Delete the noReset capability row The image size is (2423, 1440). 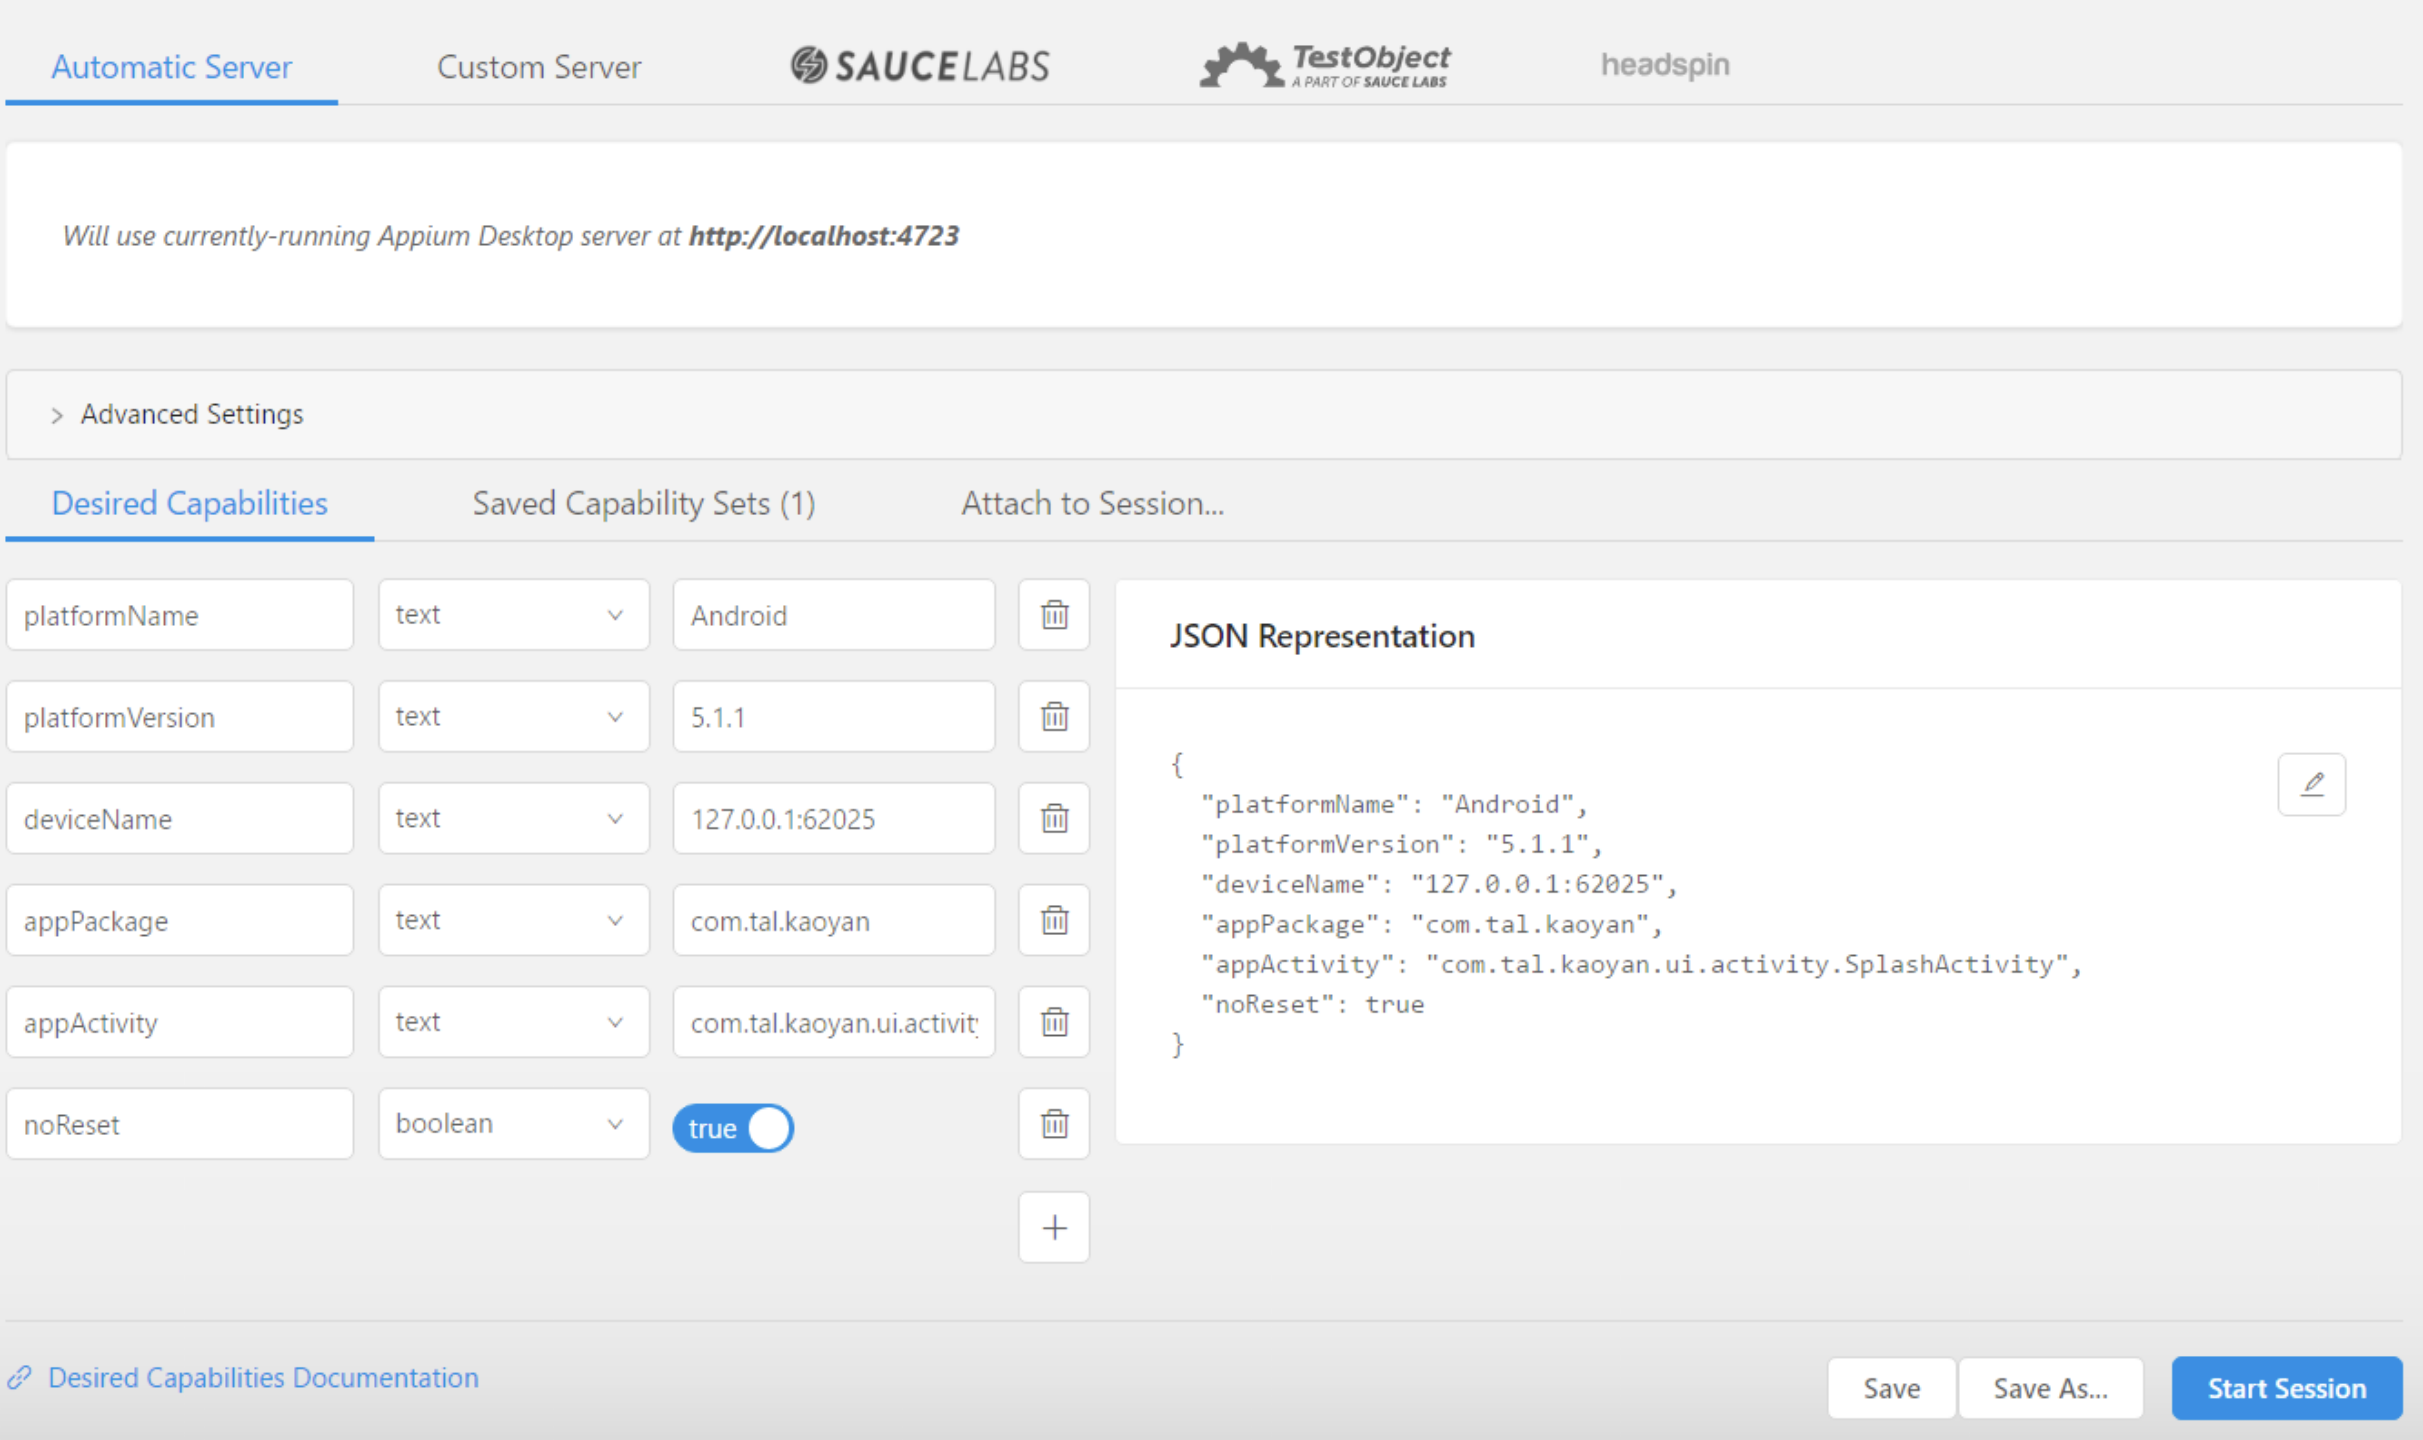coord(1053,1123)
